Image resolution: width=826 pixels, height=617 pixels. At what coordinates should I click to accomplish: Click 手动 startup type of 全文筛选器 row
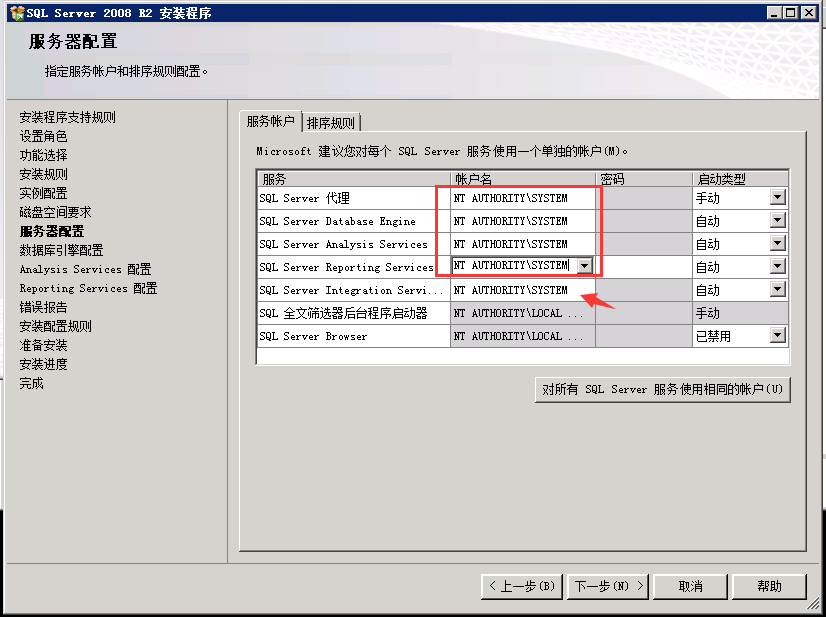tap(740, 313)
